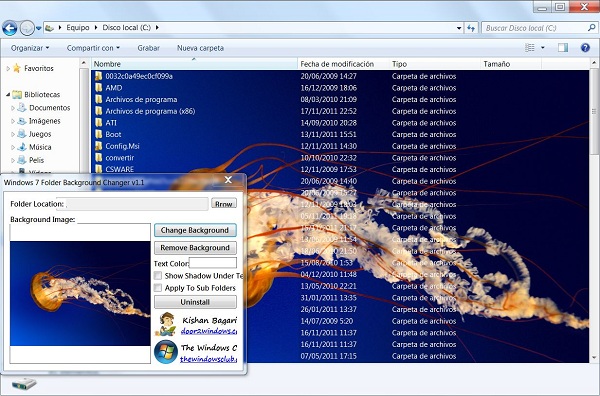600x396 pixels.
Task: Click the Imágenes library icon
Action: (x=22, y=121)
